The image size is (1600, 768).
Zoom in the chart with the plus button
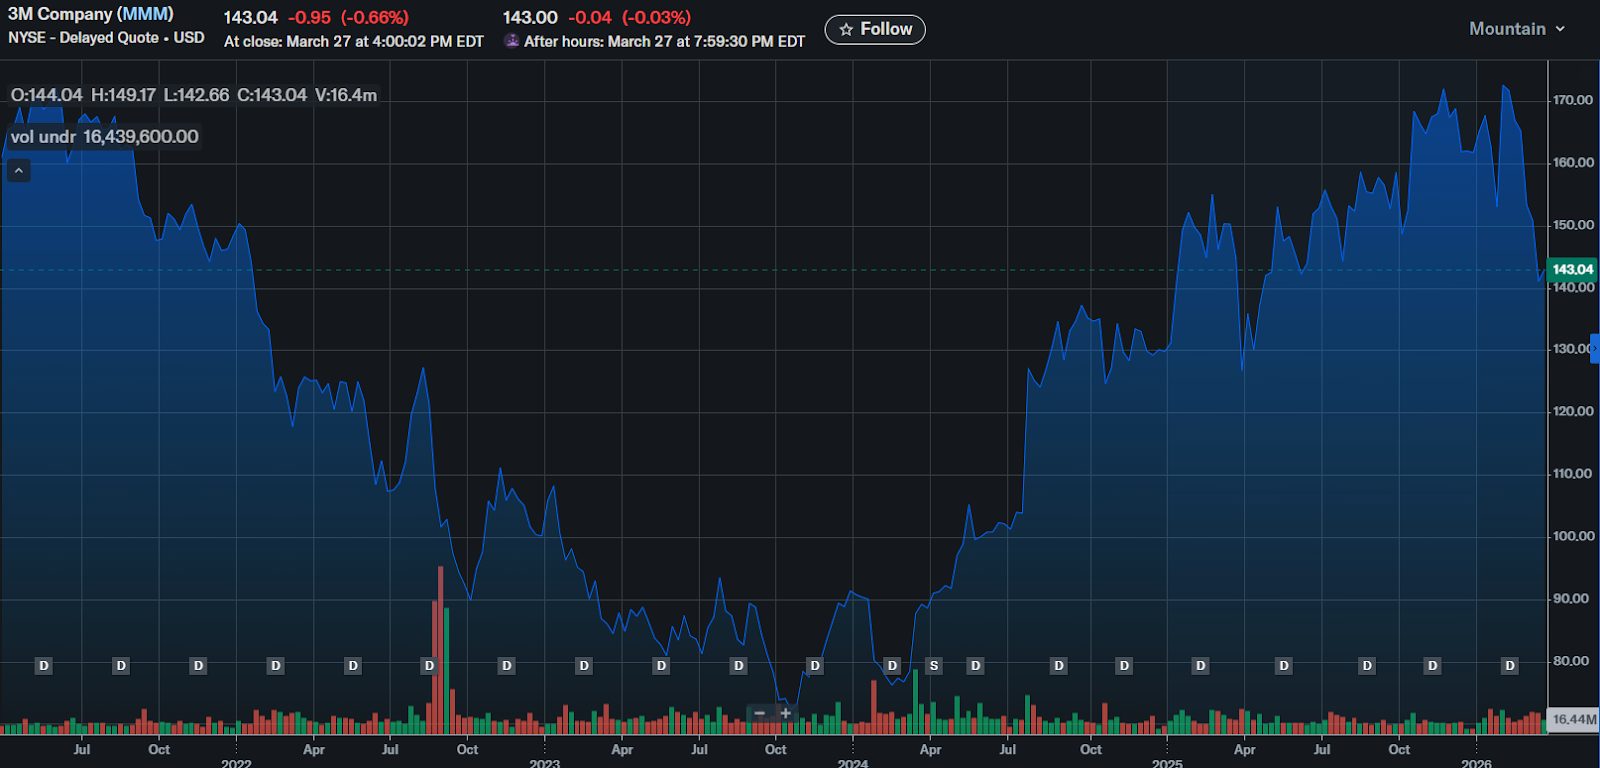click(786, 713)
